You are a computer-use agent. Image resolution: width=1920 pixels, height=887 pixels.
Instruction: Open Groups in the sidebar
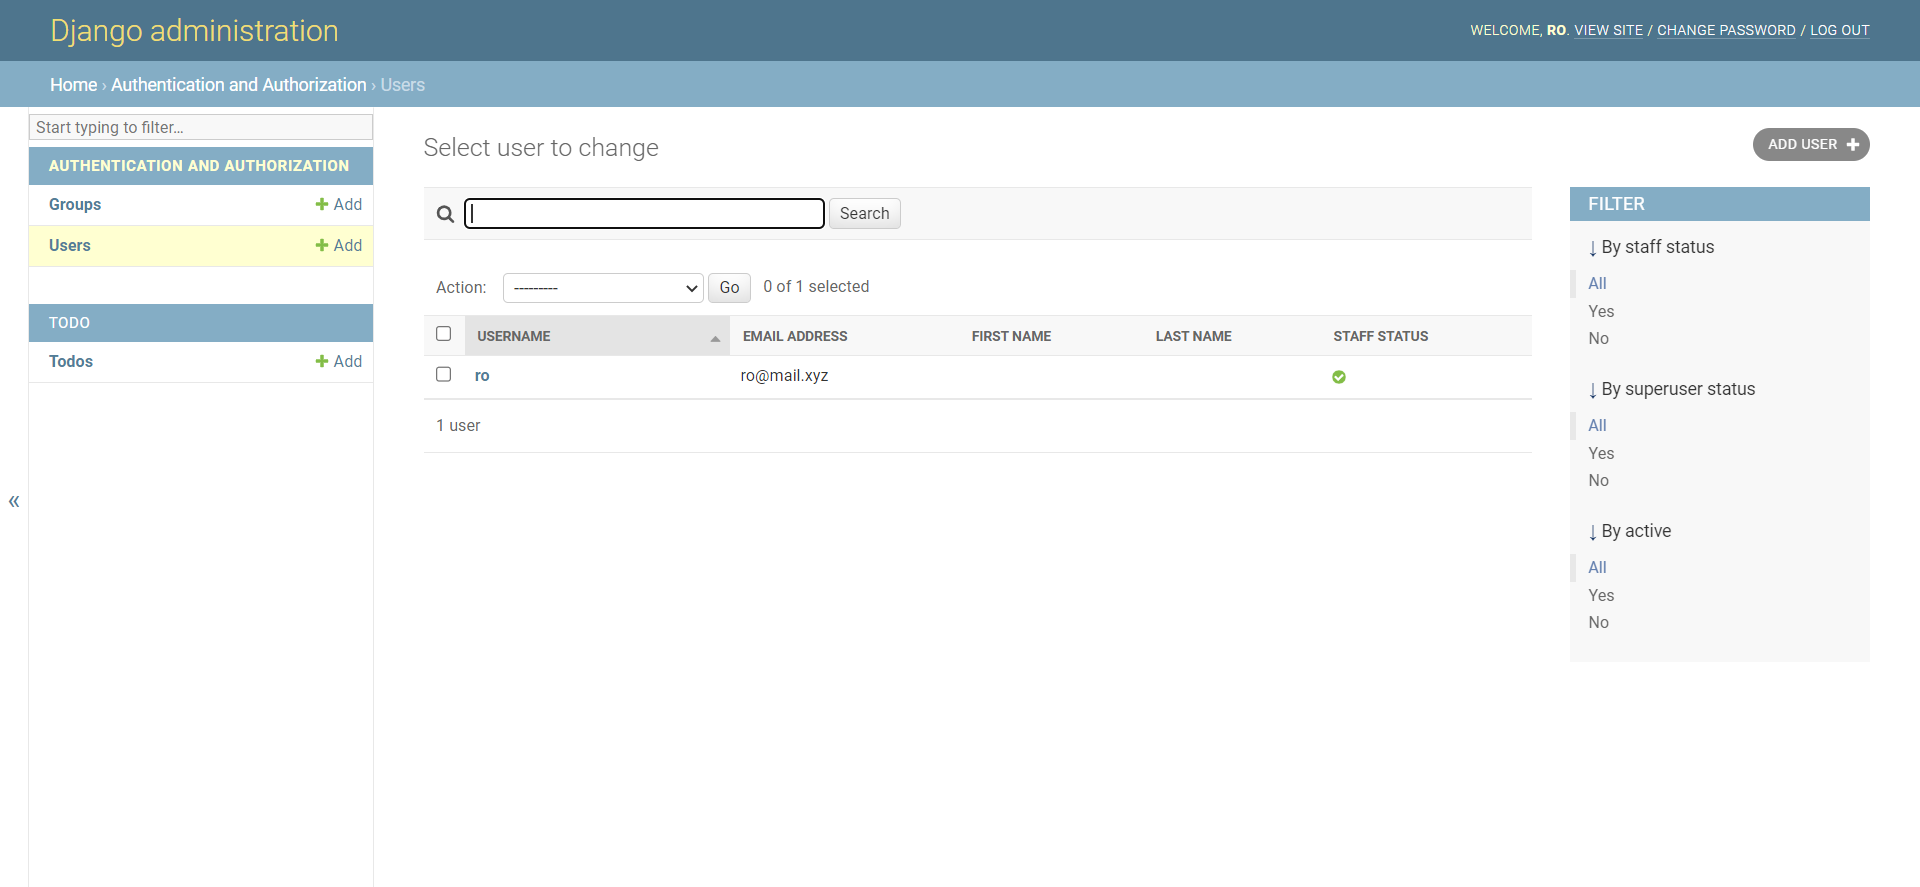click(x=75, y=204)
